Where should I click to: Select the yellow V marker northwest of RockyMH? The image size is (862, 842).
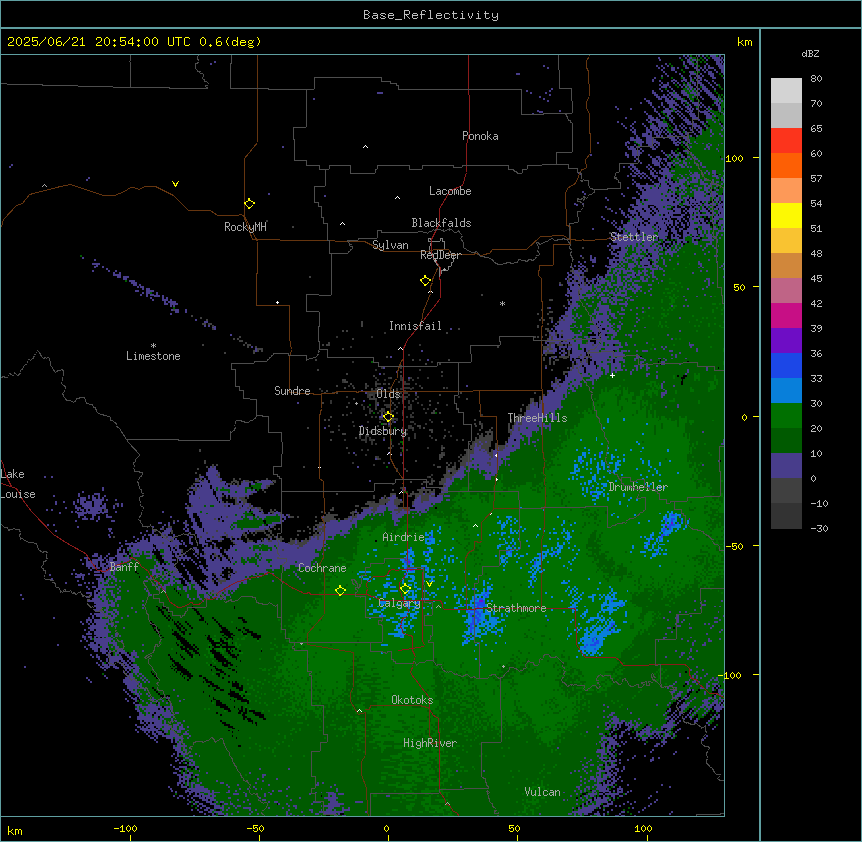pos(175,184)
